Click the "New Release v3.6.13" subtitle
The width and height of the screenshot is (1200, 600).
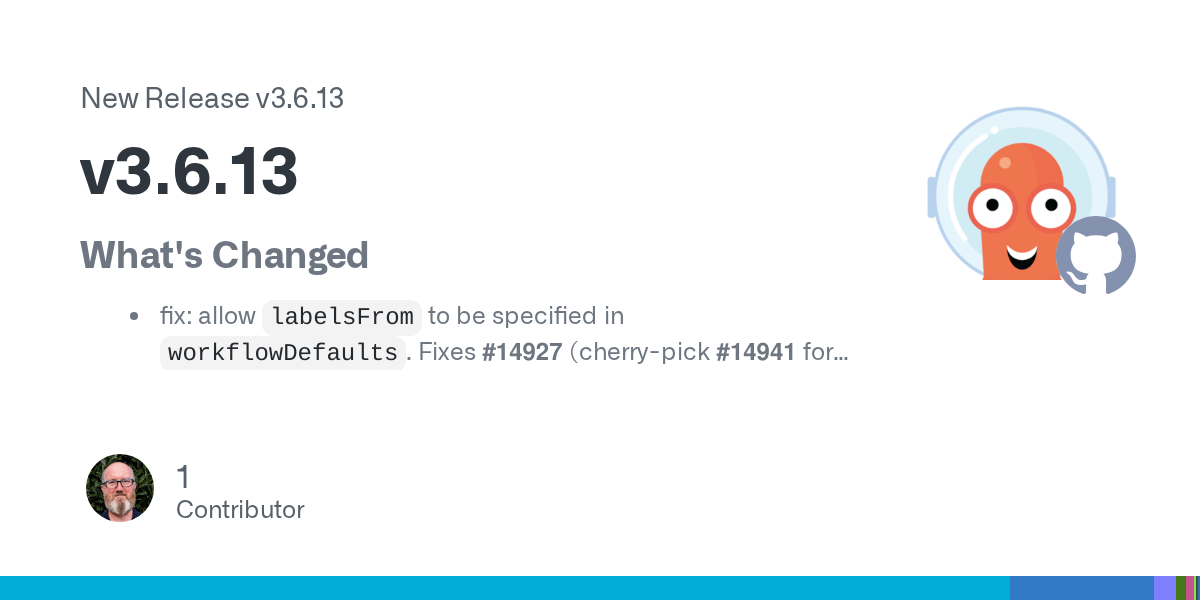(212, 98)
